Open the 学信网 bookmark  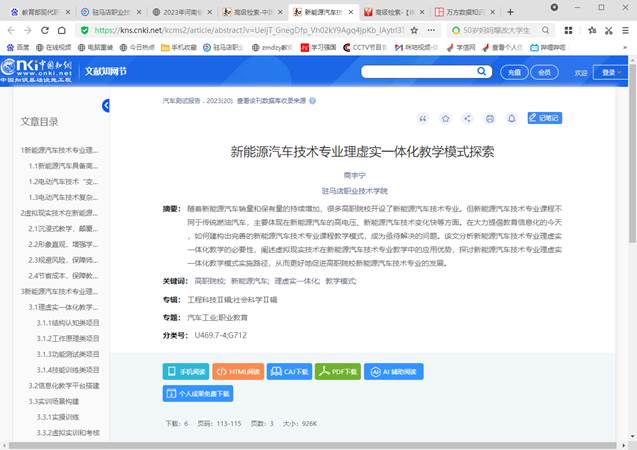pos(461,48)
